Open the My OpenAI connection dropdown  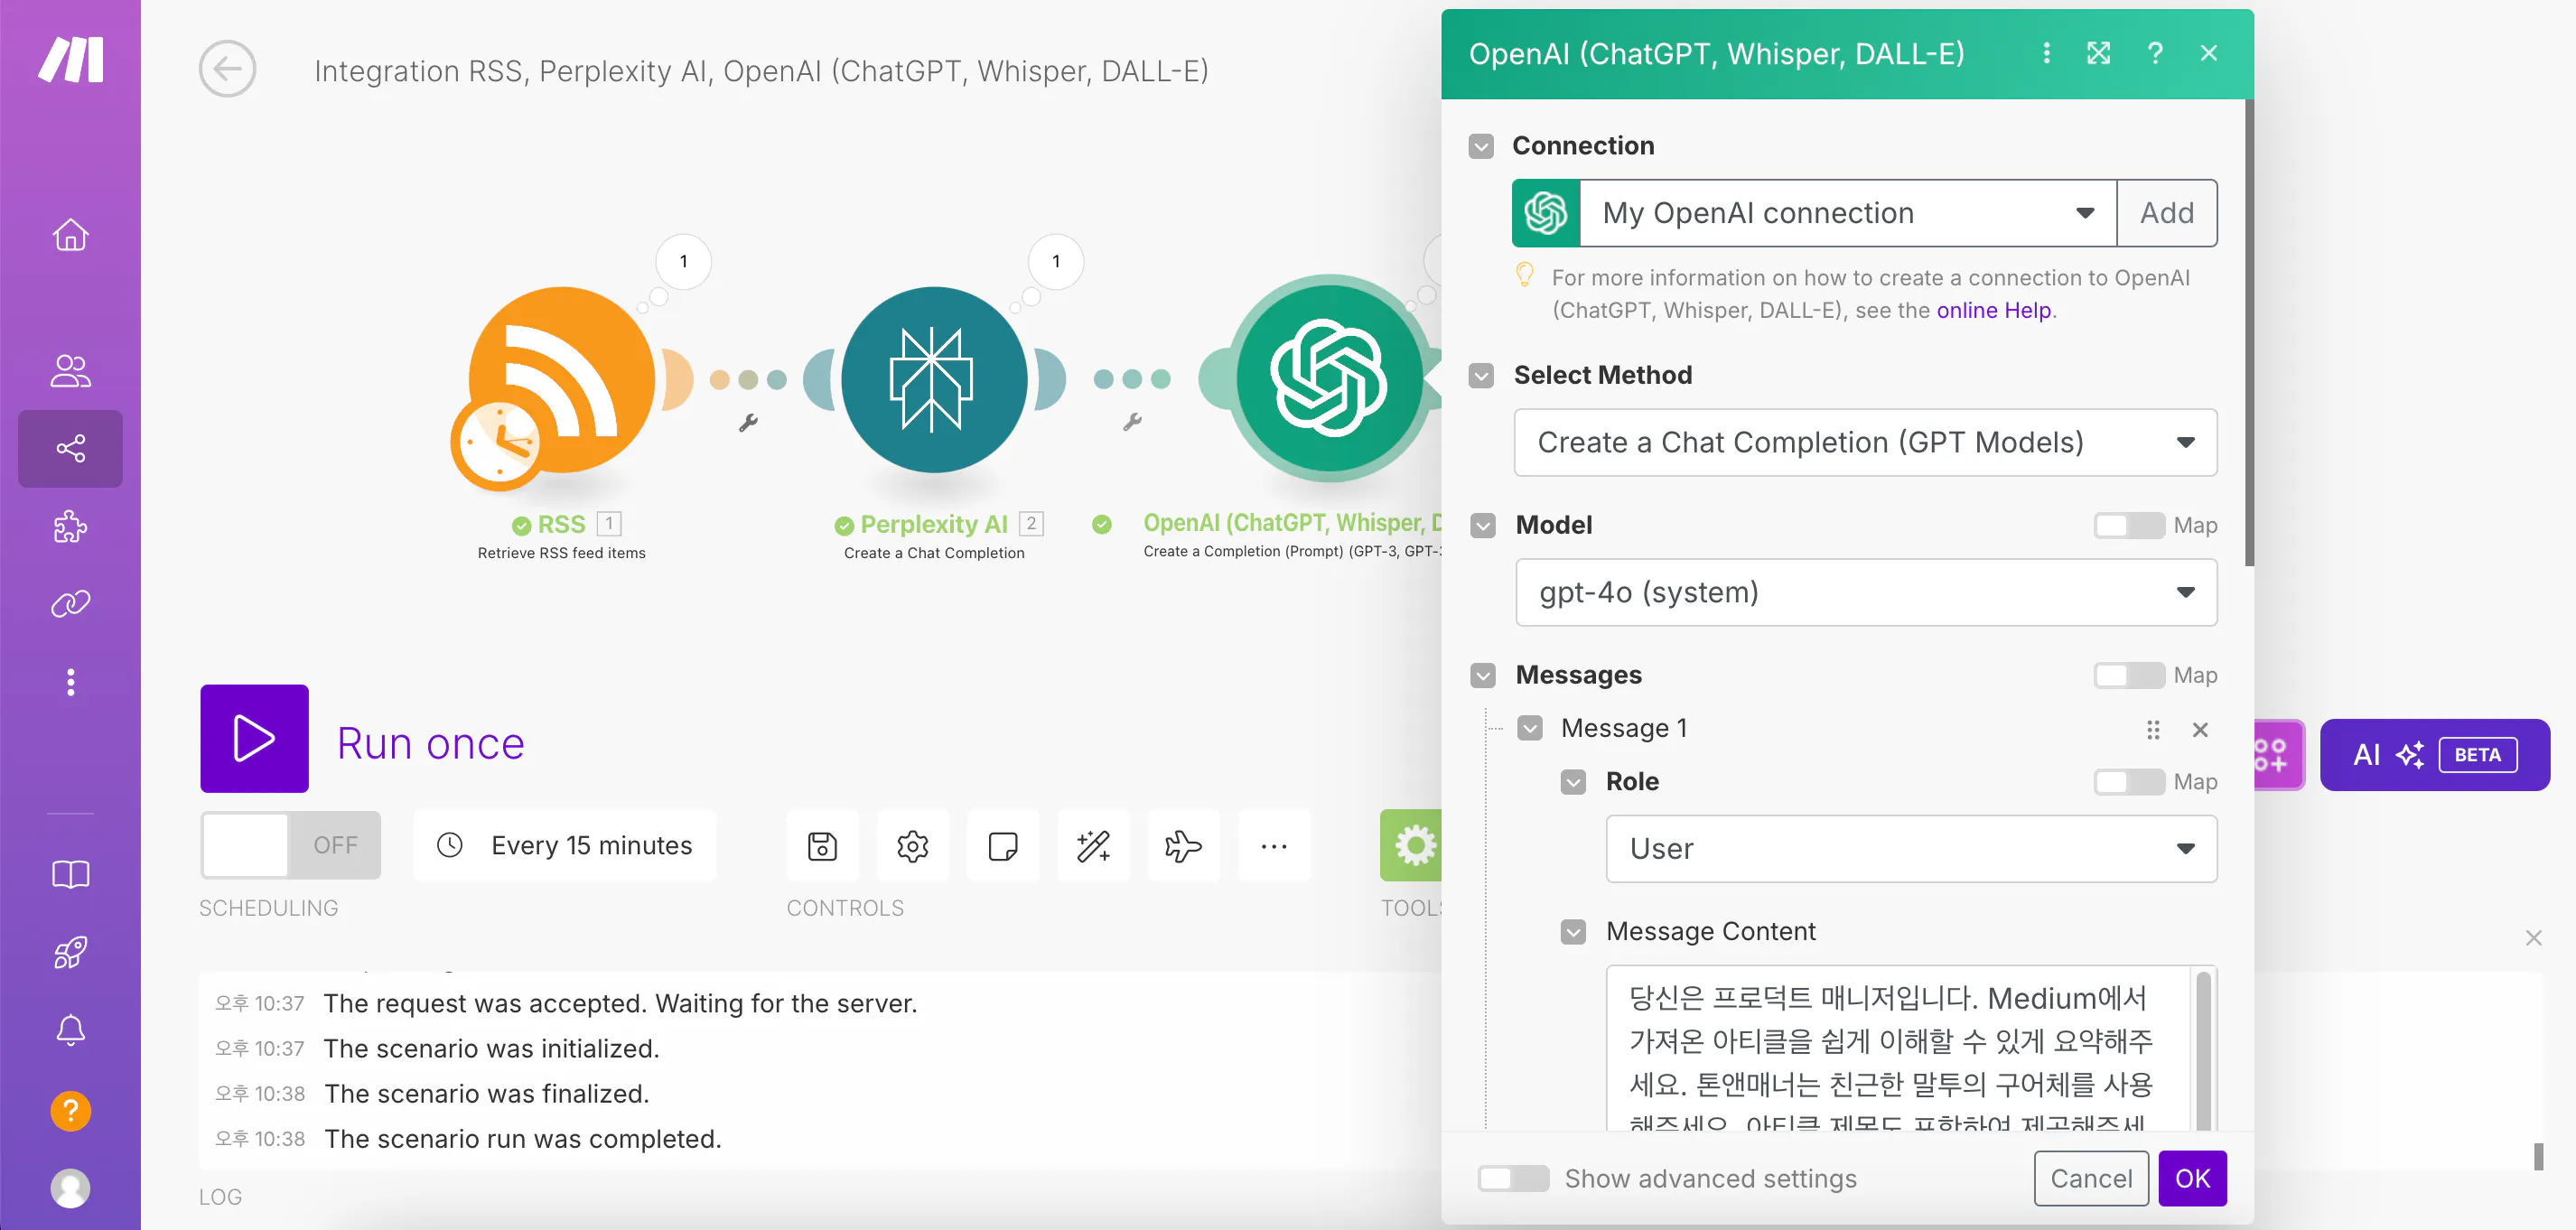click(1847, 213)
